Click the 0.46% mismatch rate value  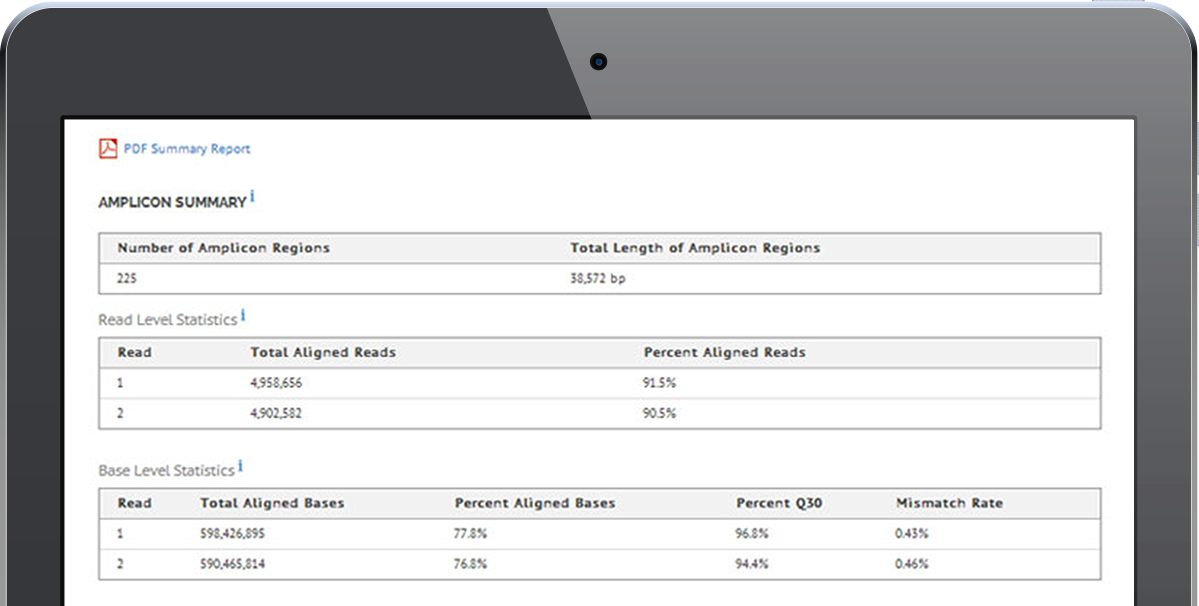(x=911, y=564)
